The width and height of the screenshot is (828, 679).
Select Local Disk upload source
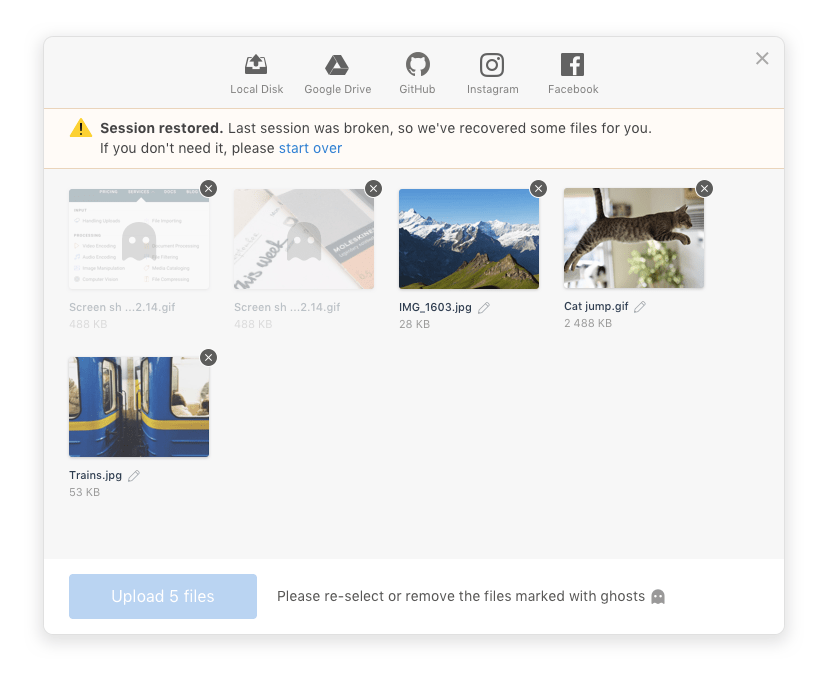tap(257, 74)
